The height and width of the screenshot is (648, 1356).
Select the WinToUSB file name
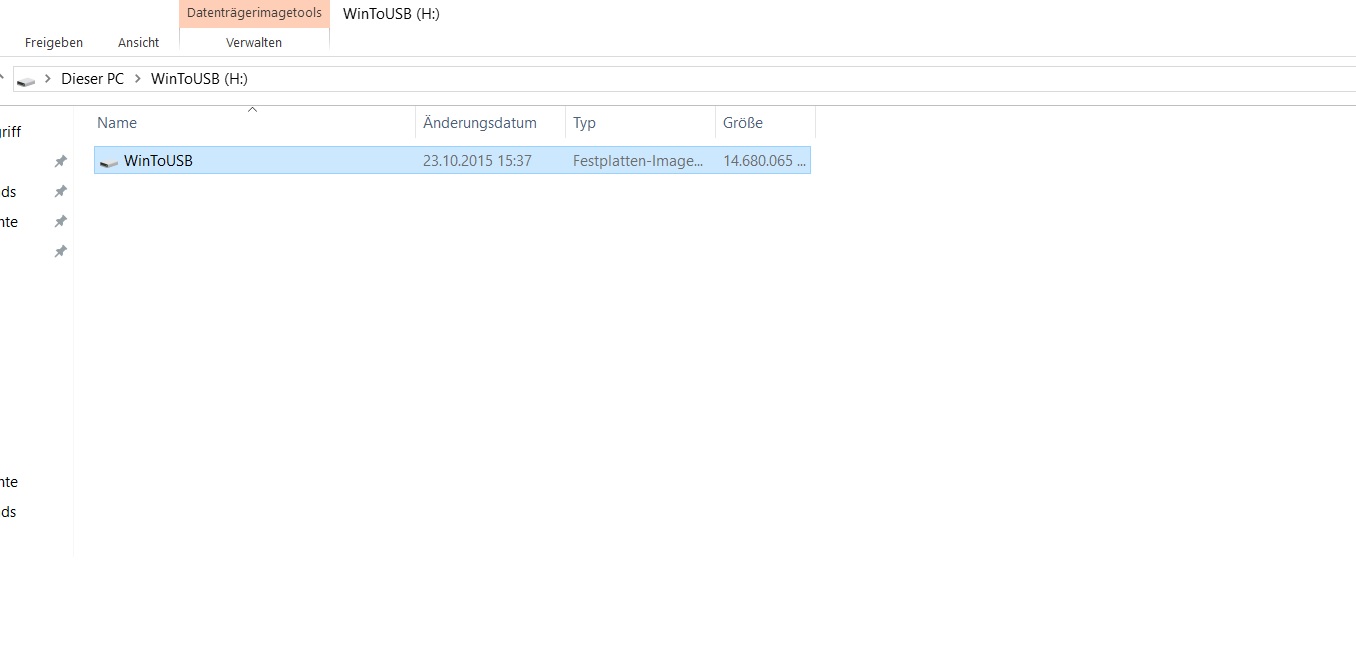click(x=158, y=160)
